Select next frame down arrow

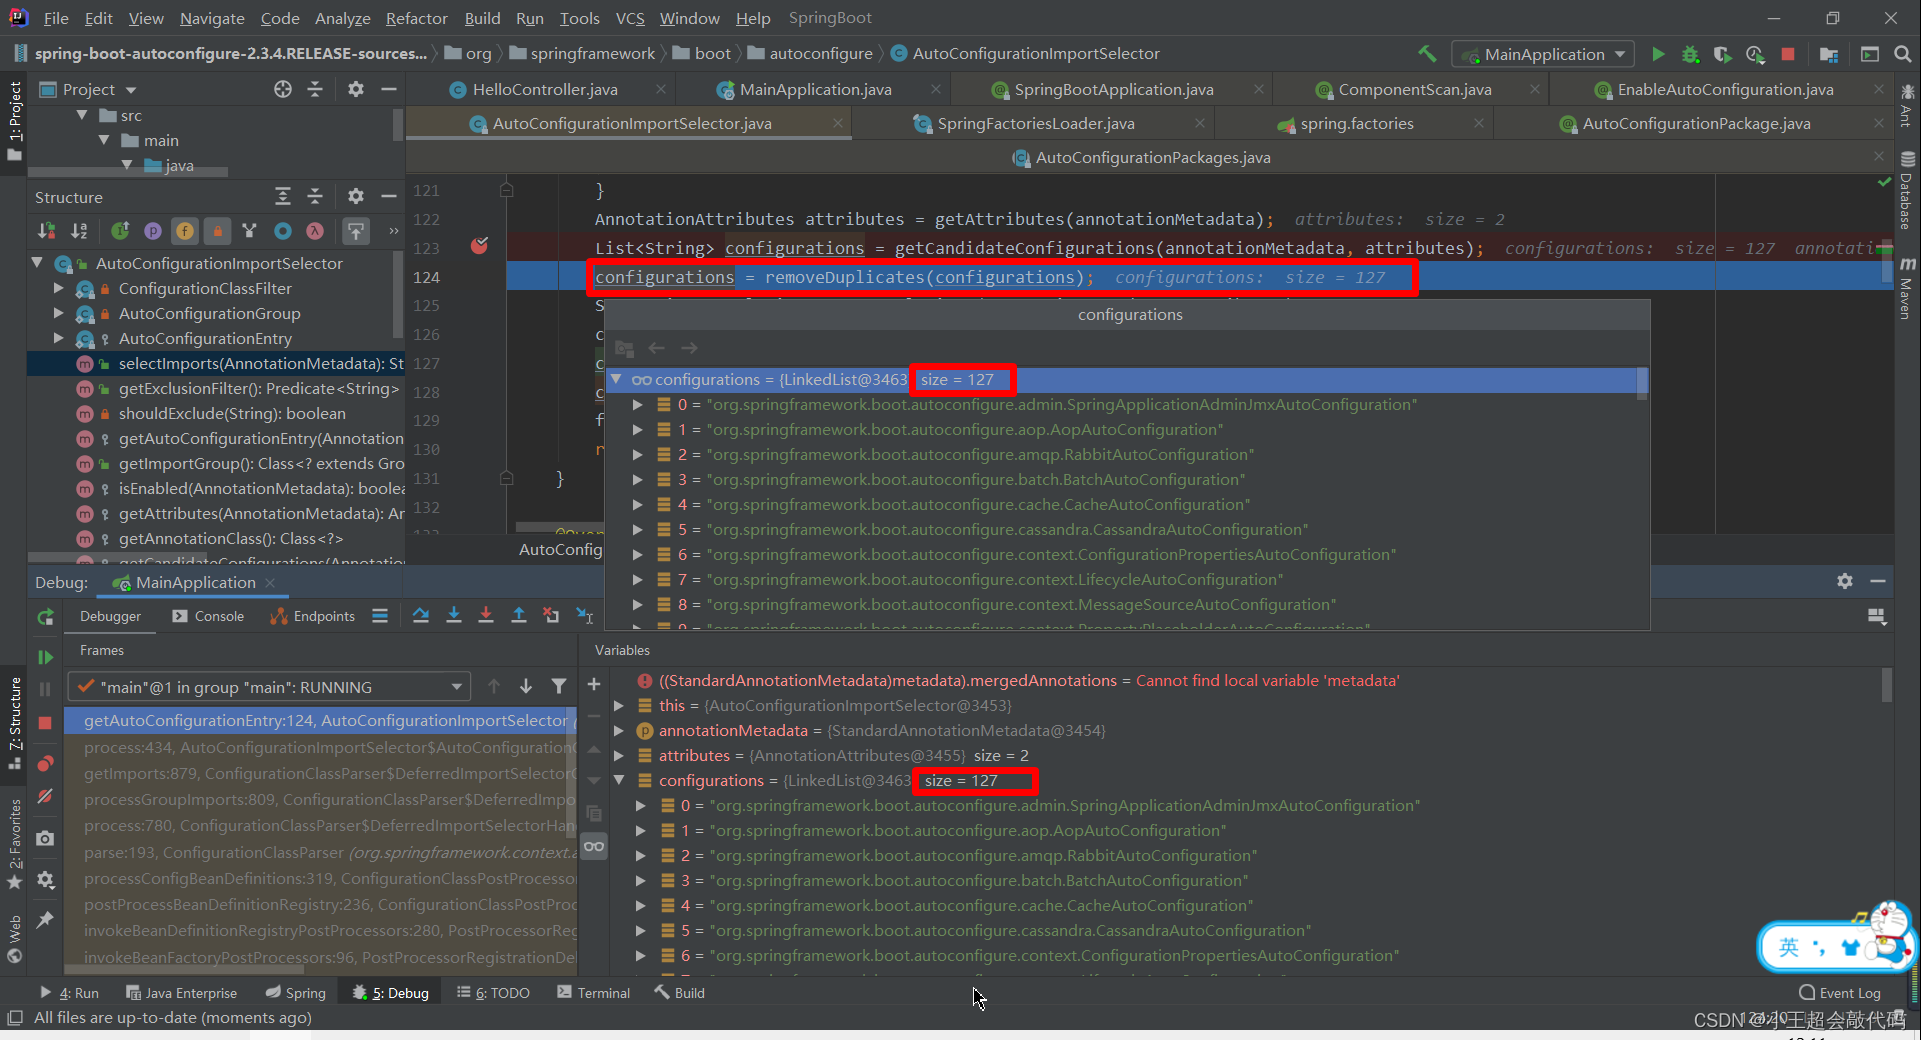(x=526, y=686)
